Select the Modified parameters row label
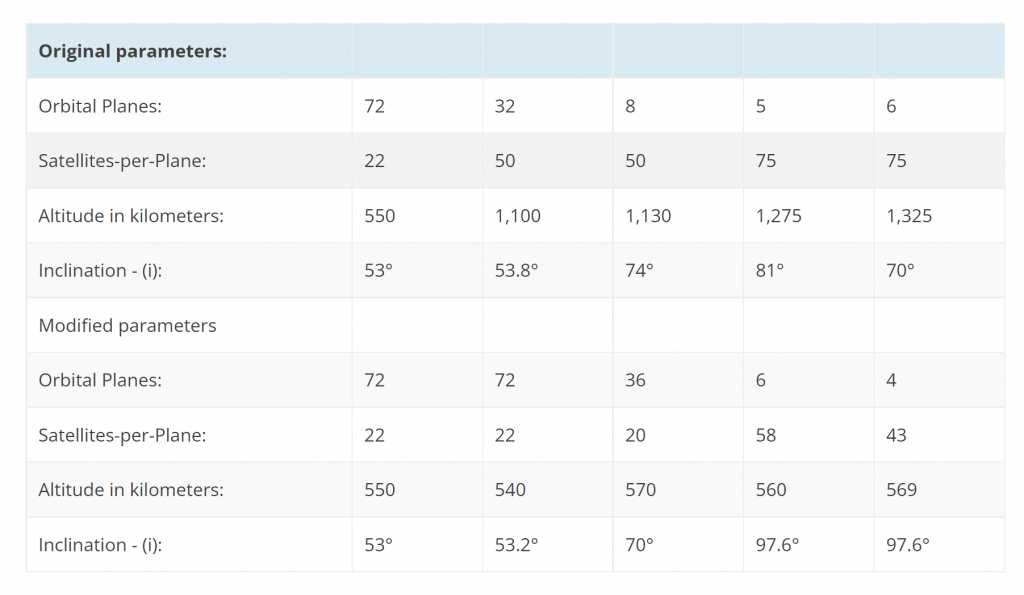The width and height of the screenshot is (1024, 595). (189, 325)
